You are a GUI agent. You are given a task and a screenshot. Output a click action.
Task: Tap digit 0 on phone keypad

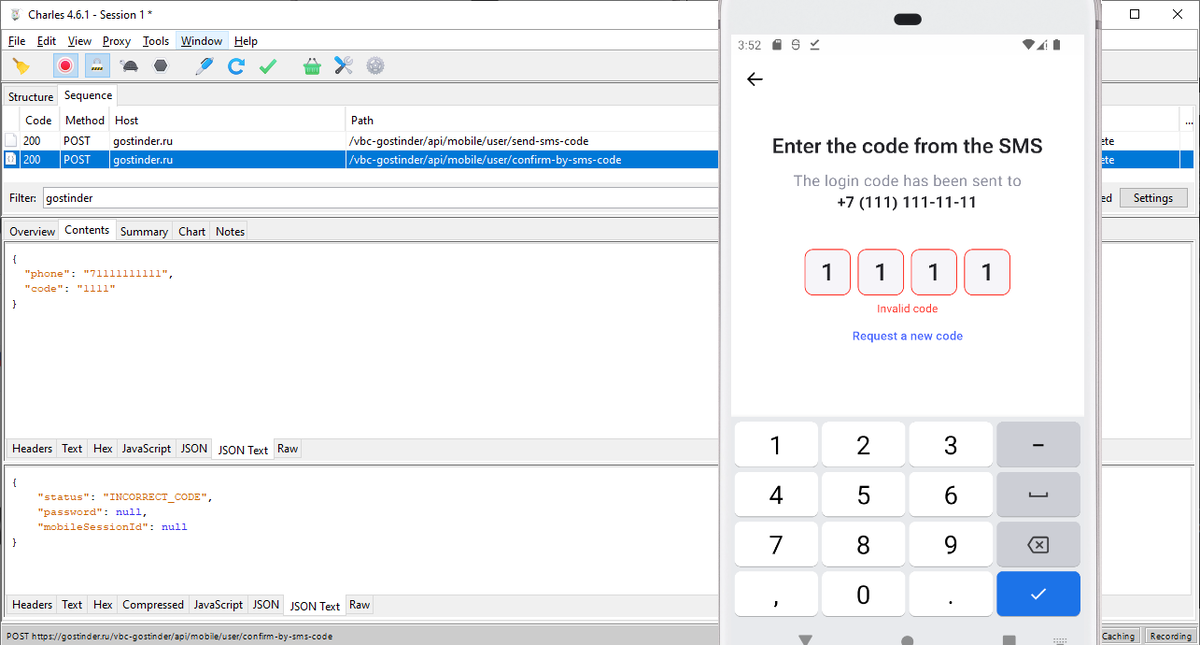[x=863, y=594]
